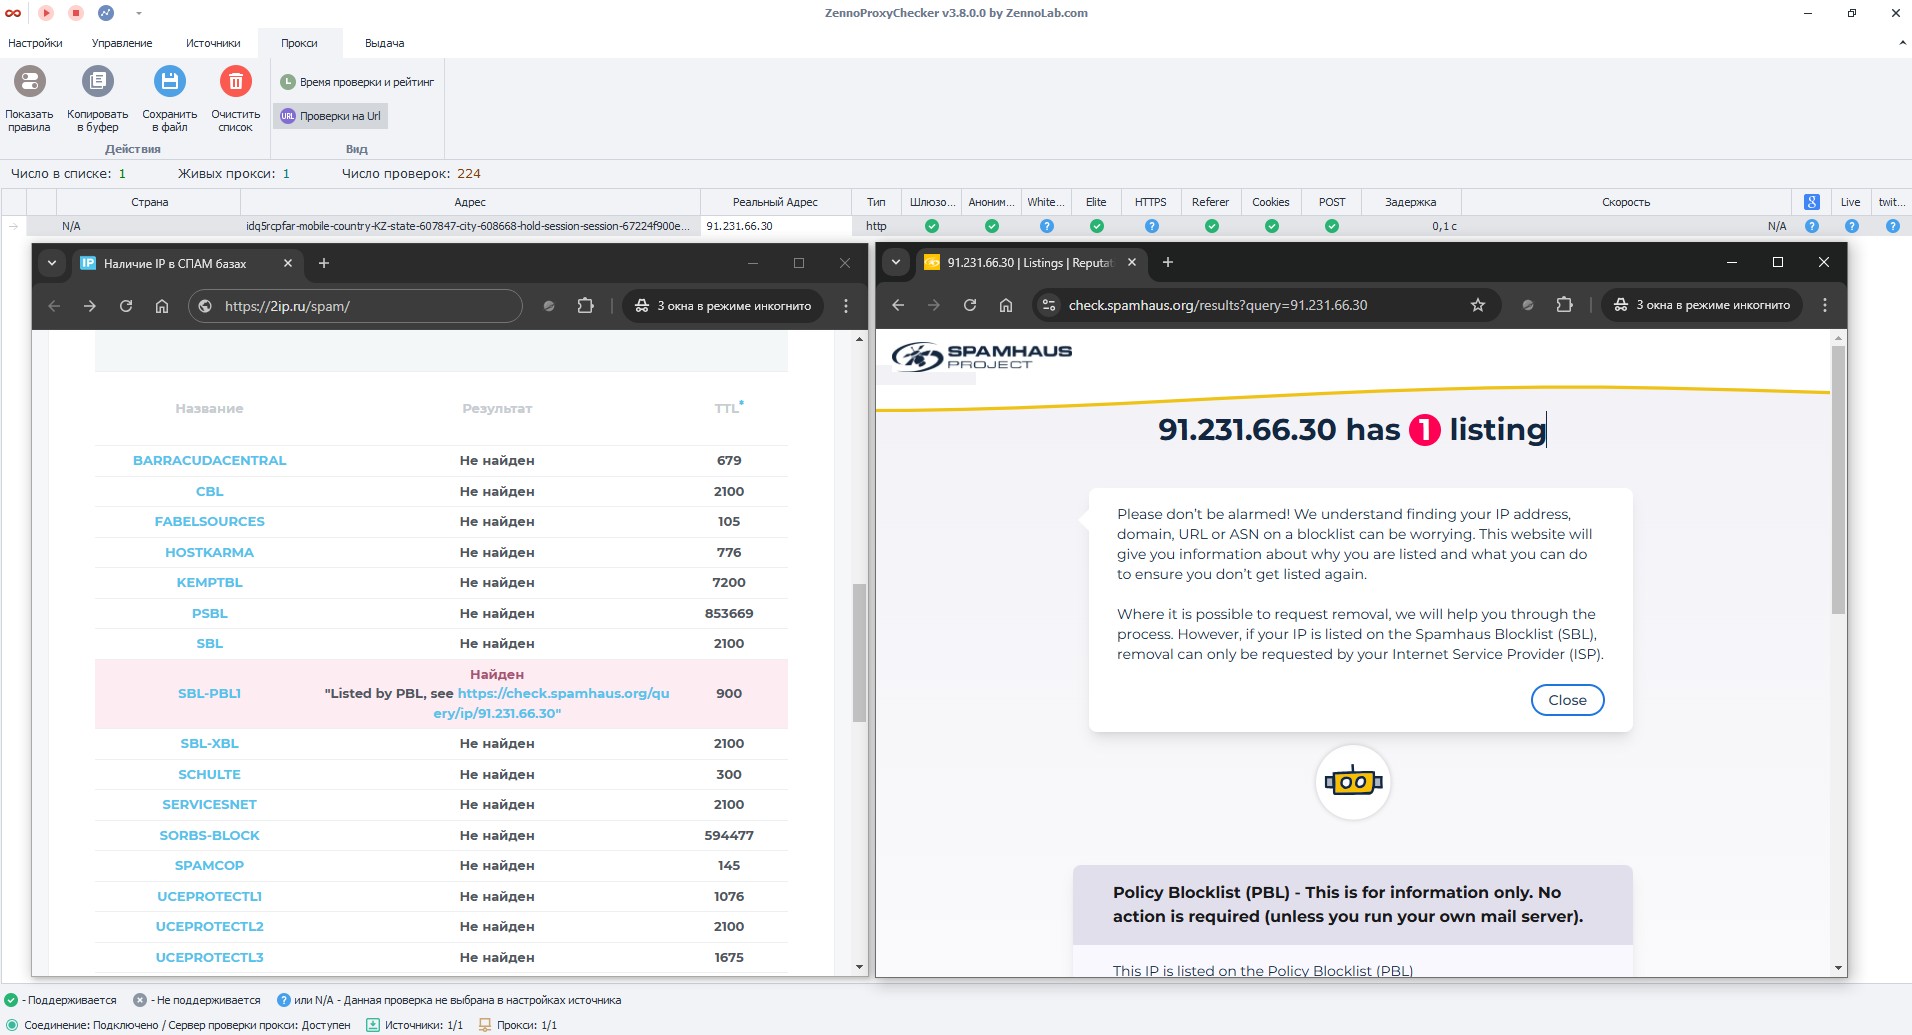Click the green check under the POST column

coord(1332,226)
